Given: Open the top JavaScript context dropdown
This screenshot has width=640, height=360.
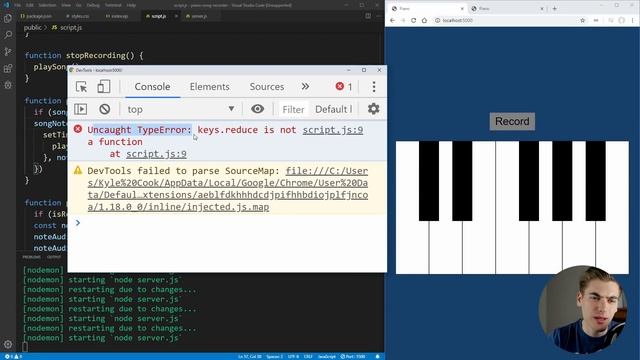Looking at the screenshot, I should [181, 109].
